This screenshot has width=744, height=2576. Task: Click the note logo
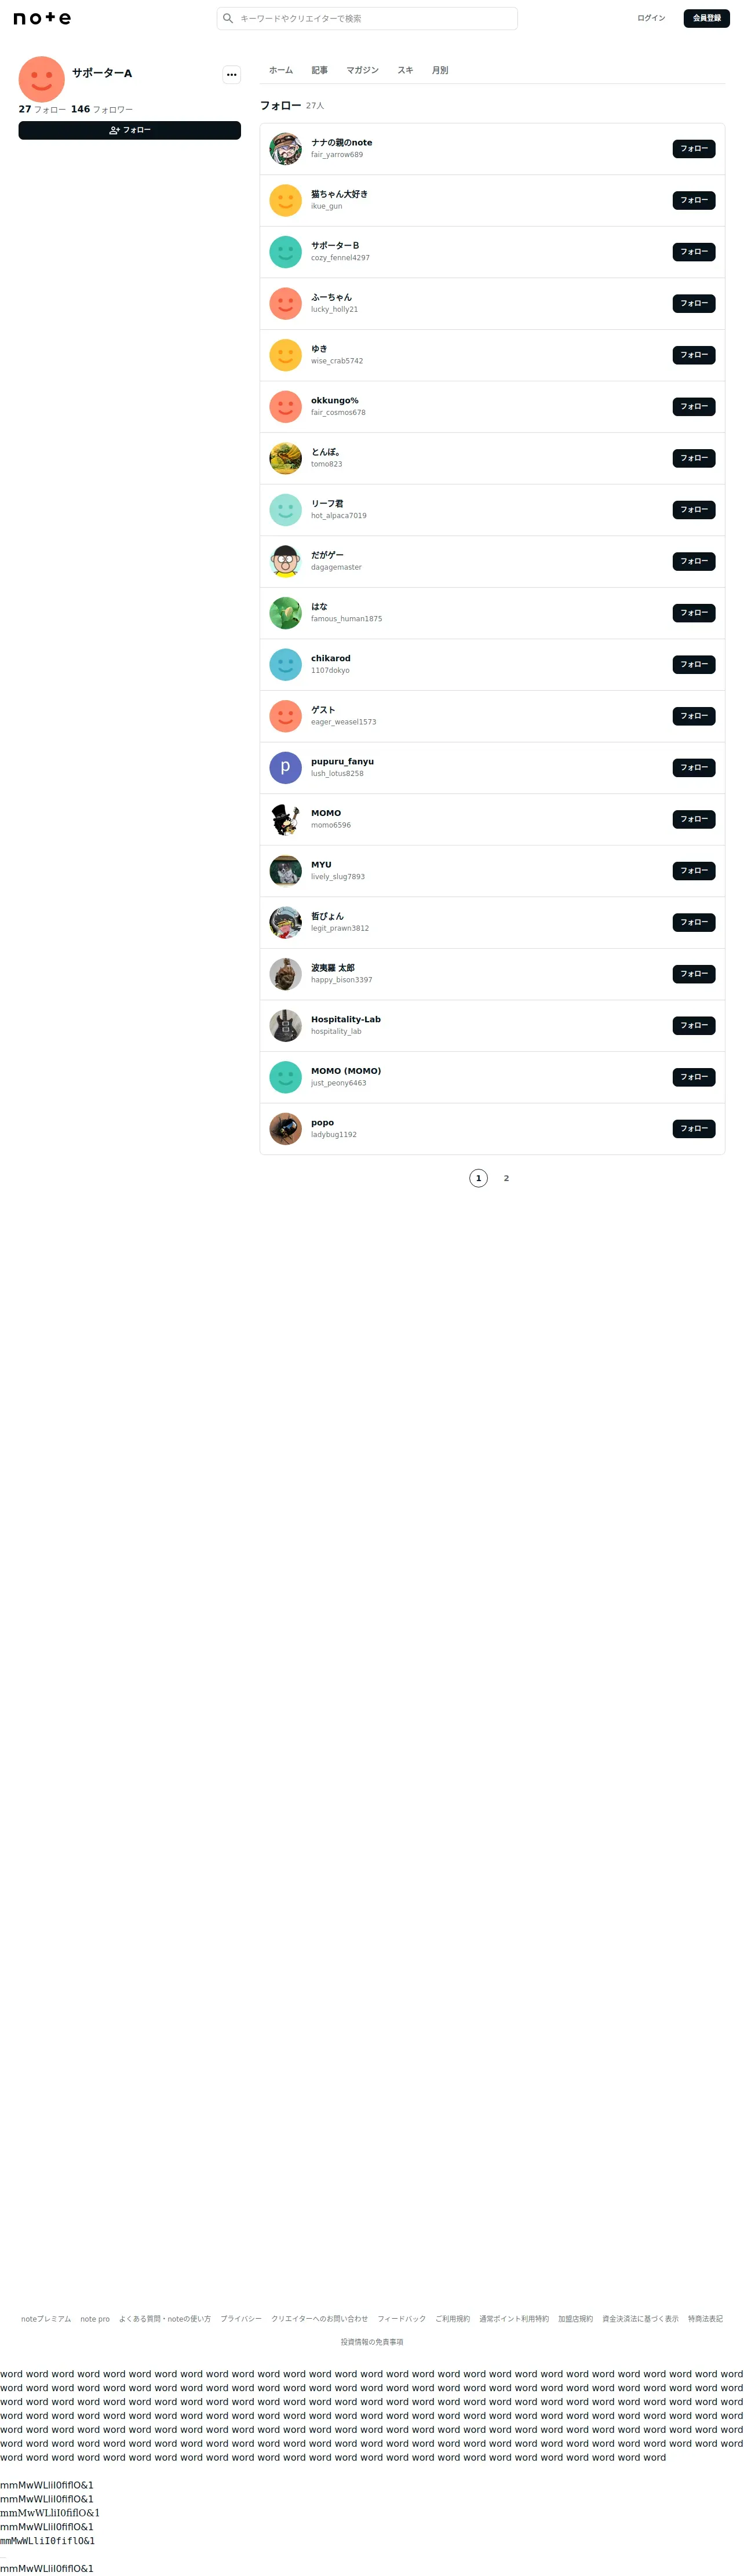tap(42, 18)
